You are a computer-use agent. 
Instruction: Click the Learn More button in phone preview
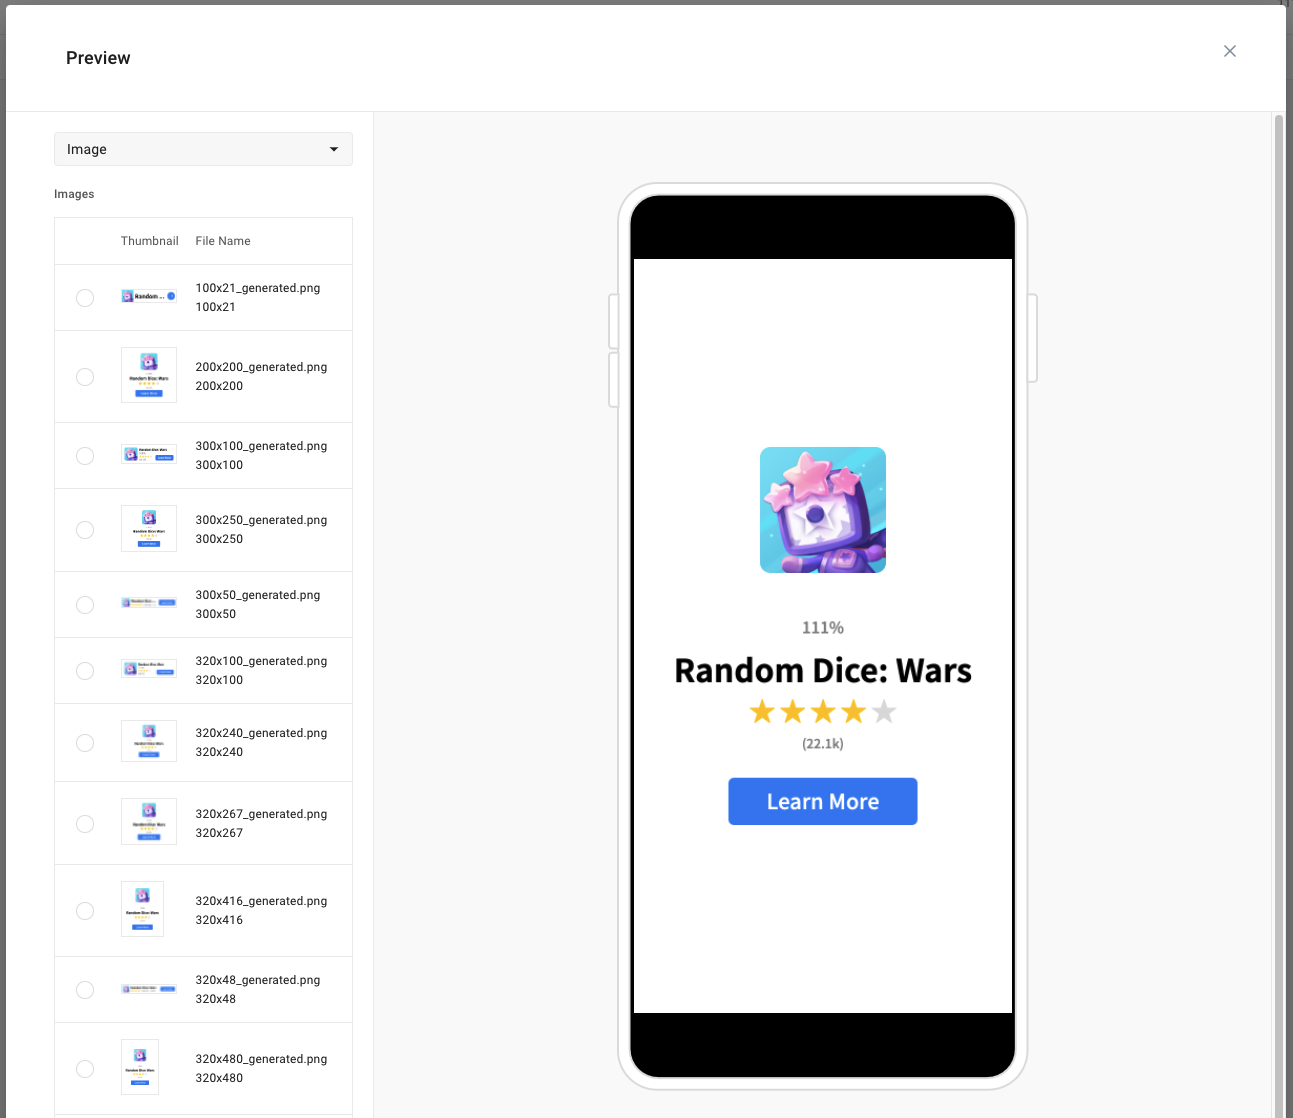point(823,801)
